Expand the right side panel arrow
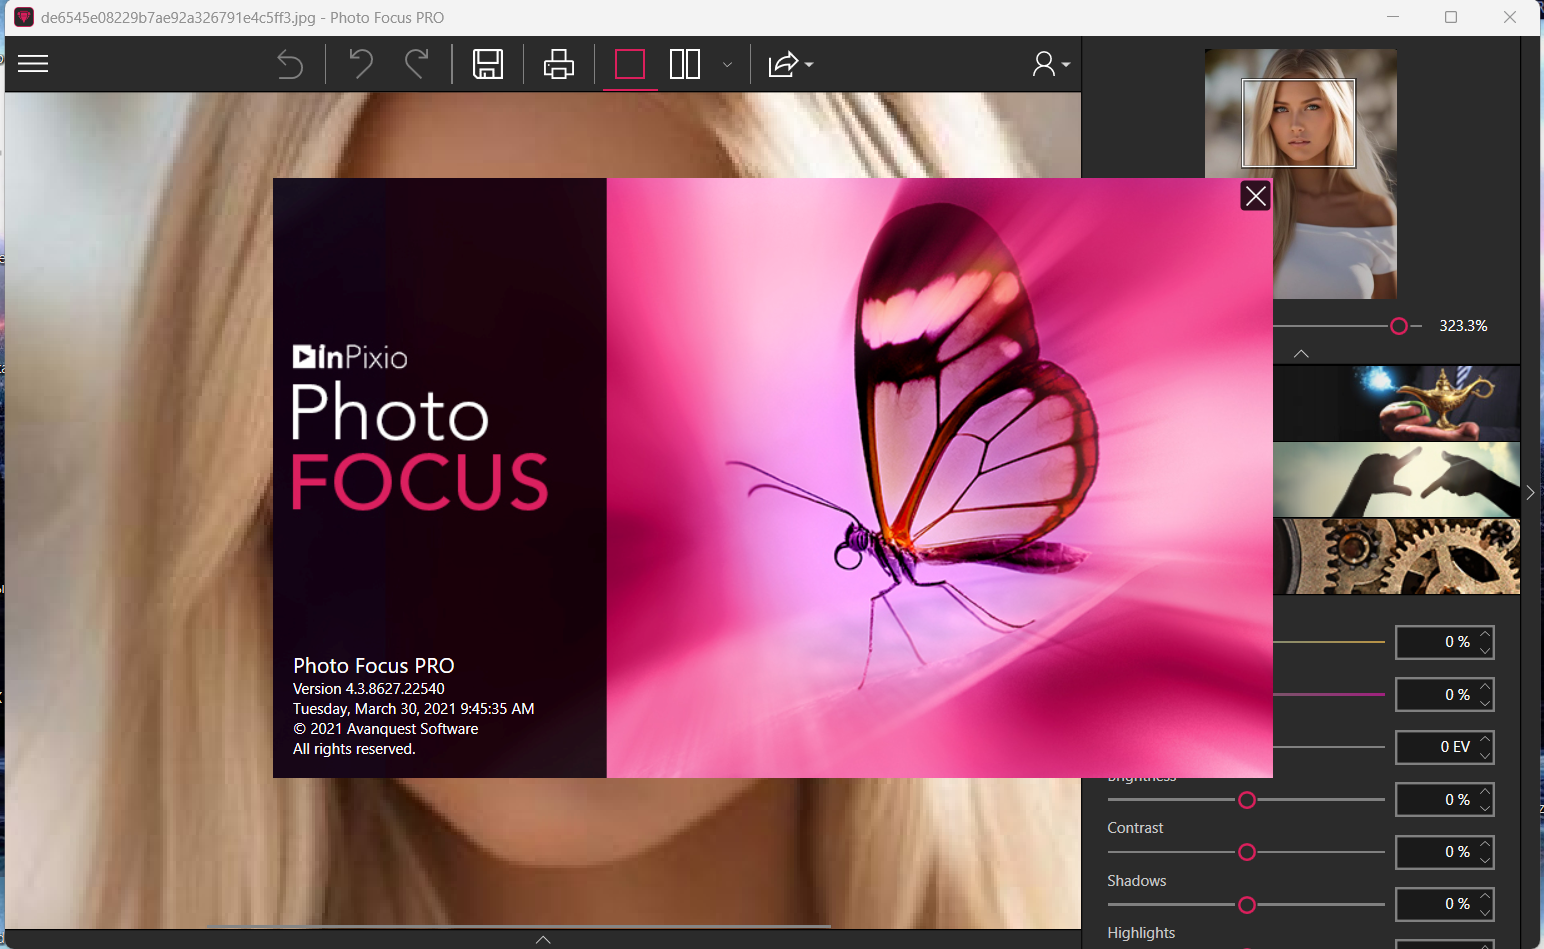This screenshot has width=1544, height=949. pos(1530,492)
